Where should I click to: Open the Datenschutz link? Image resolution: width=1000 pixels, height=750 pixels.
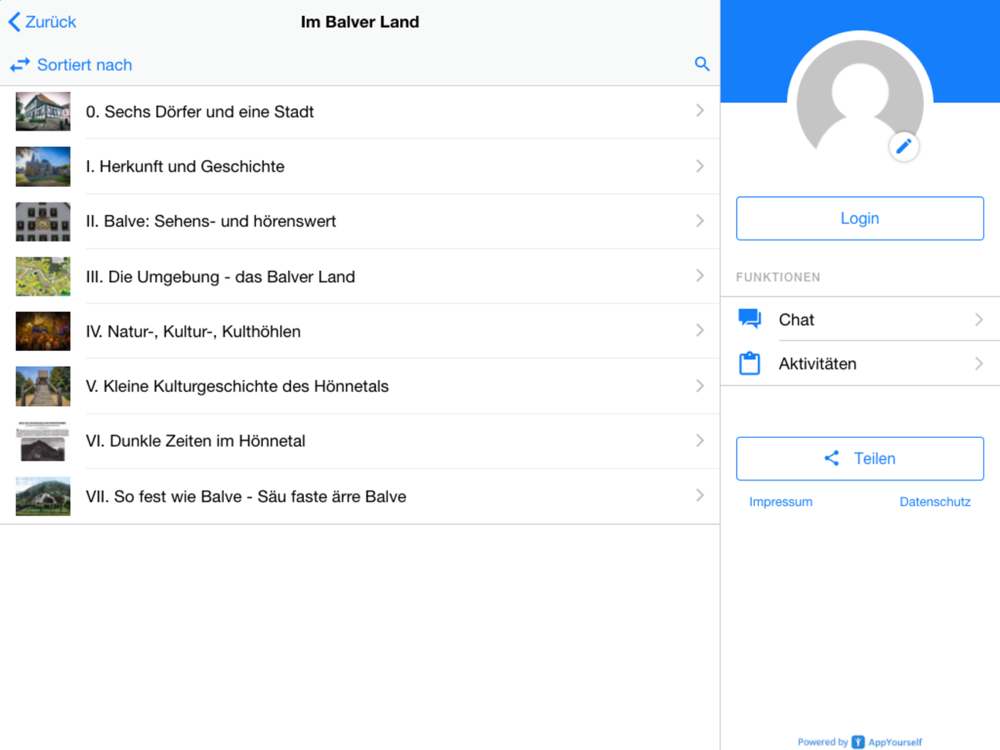point(935,502)
